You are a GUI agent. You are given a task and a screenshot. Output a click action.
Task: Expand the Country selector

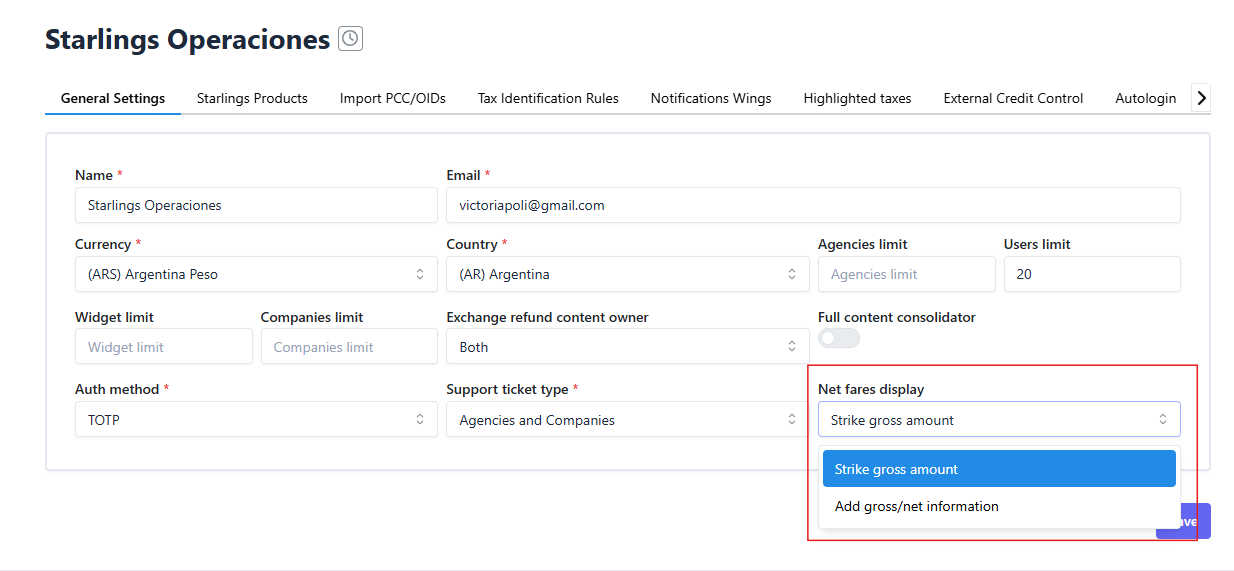[x=627, y=274]
